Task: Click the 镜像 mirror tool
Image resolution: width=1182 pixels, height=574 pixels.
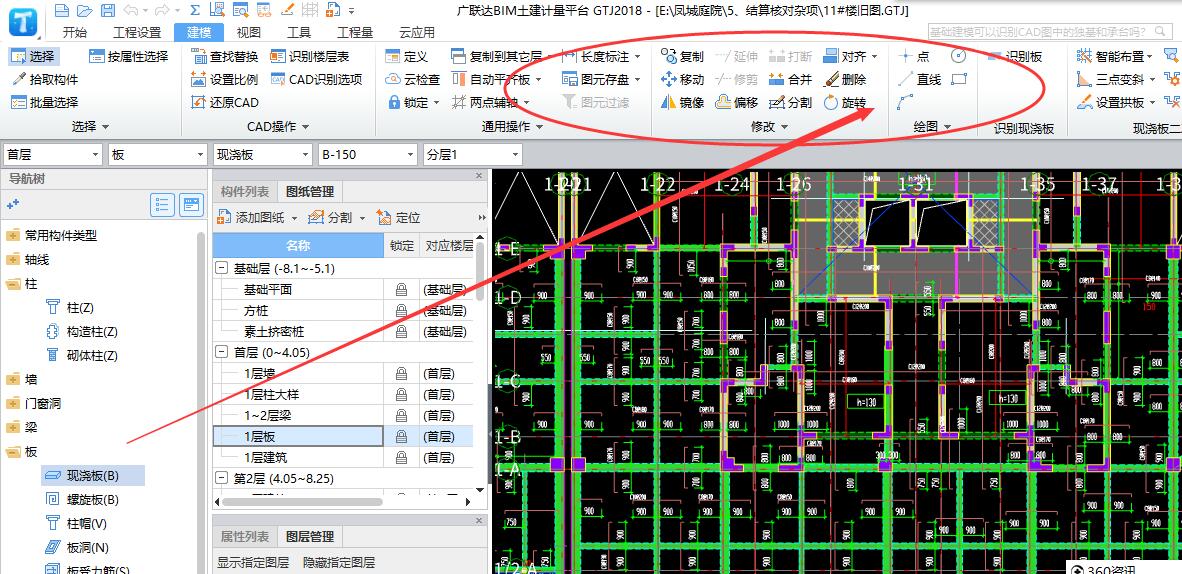Action: tap(682, 103)
